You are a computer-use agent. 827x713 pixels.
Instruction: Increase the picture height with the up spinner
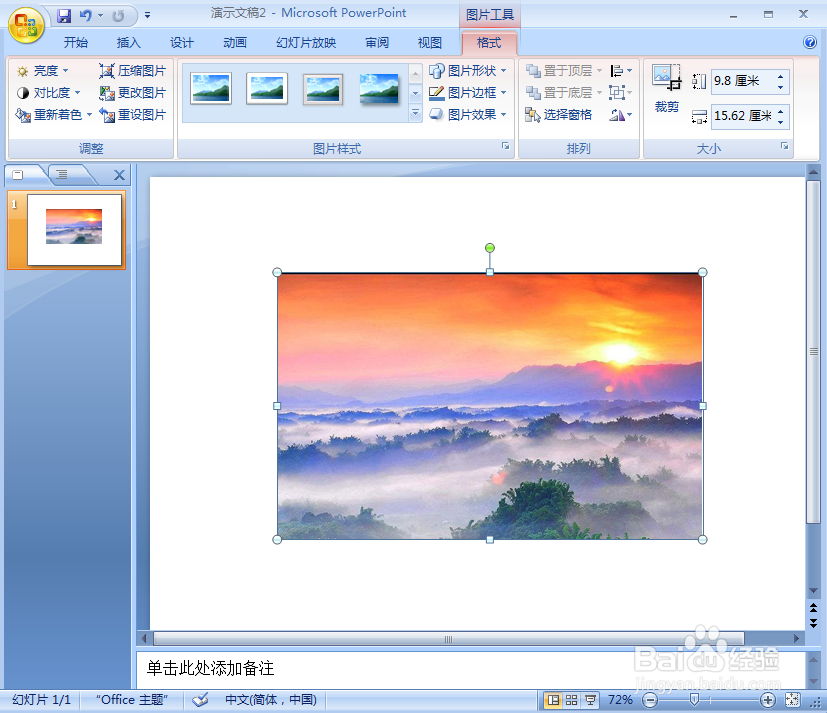coord(781,76)
